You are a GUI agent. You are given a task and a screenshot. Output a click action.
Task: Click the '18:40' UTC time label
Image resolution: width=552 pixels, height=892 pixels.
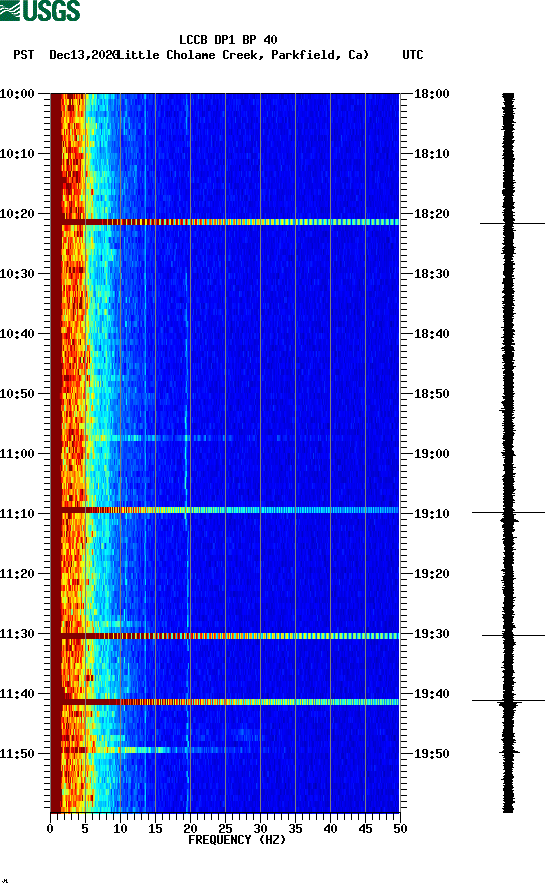[432, 334]
